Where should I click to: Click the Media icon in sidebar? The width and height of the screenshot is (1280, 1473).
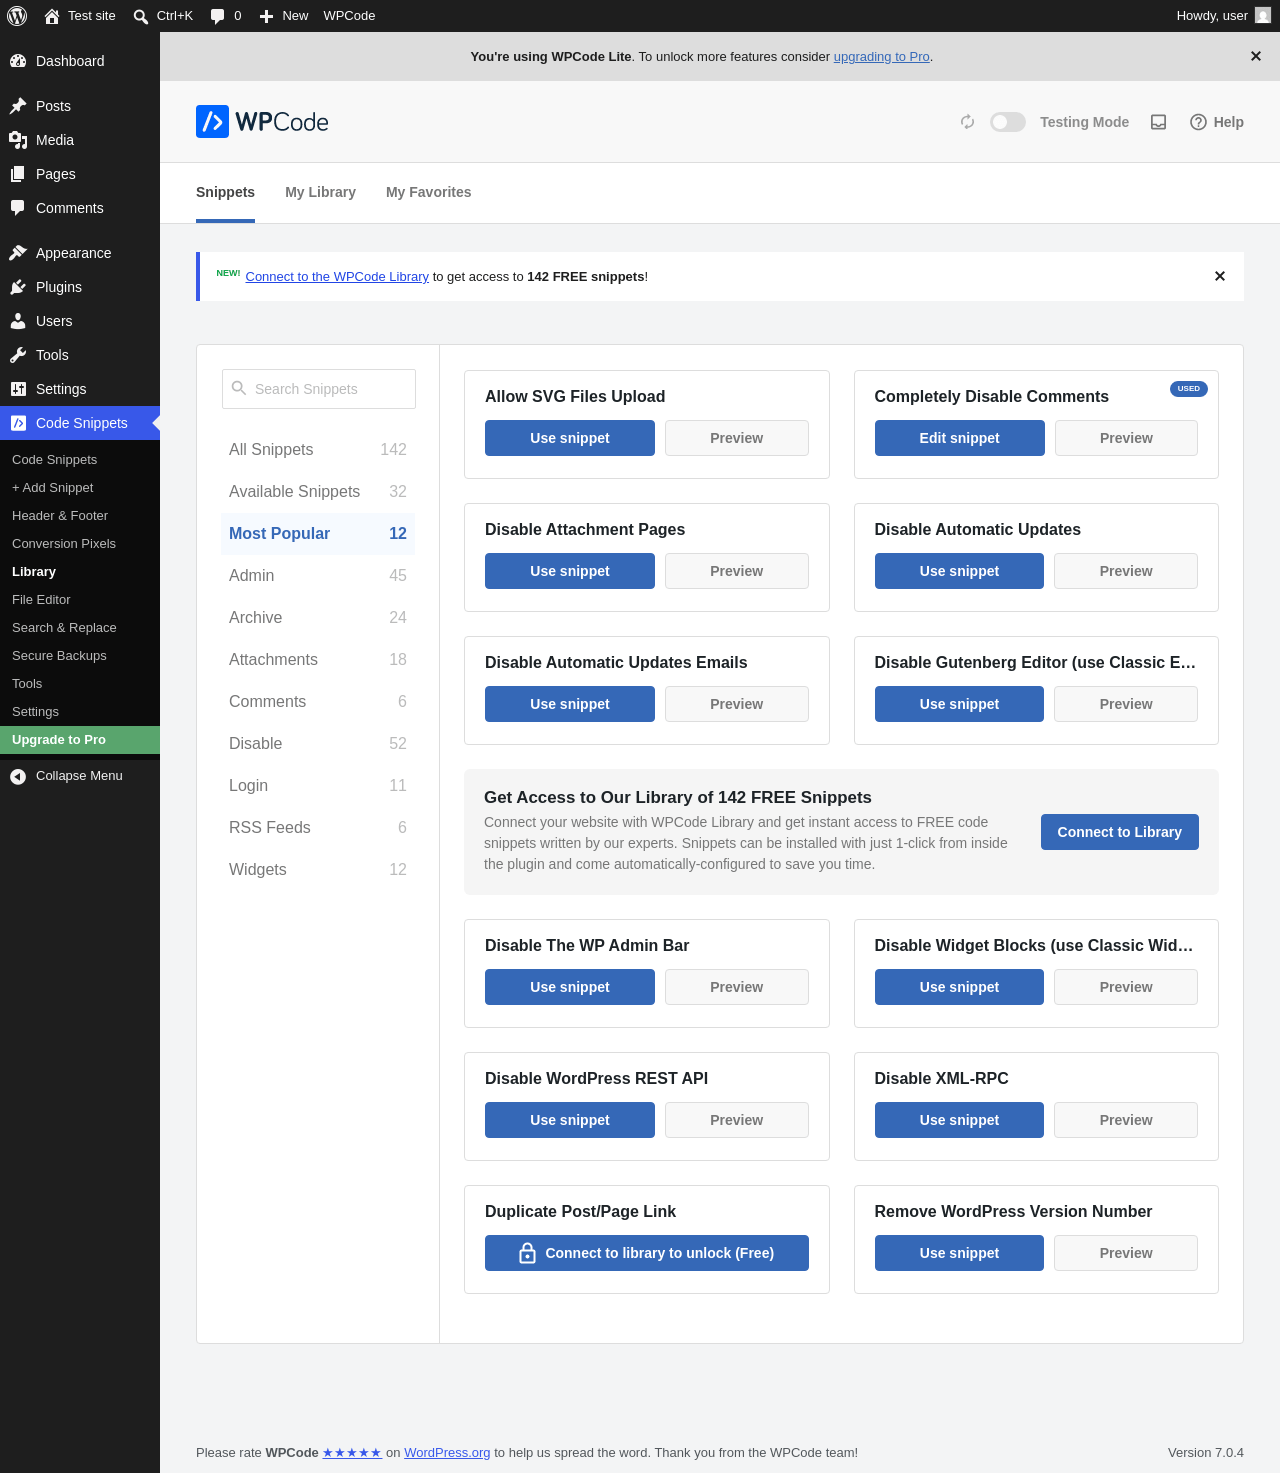[18, 140]
